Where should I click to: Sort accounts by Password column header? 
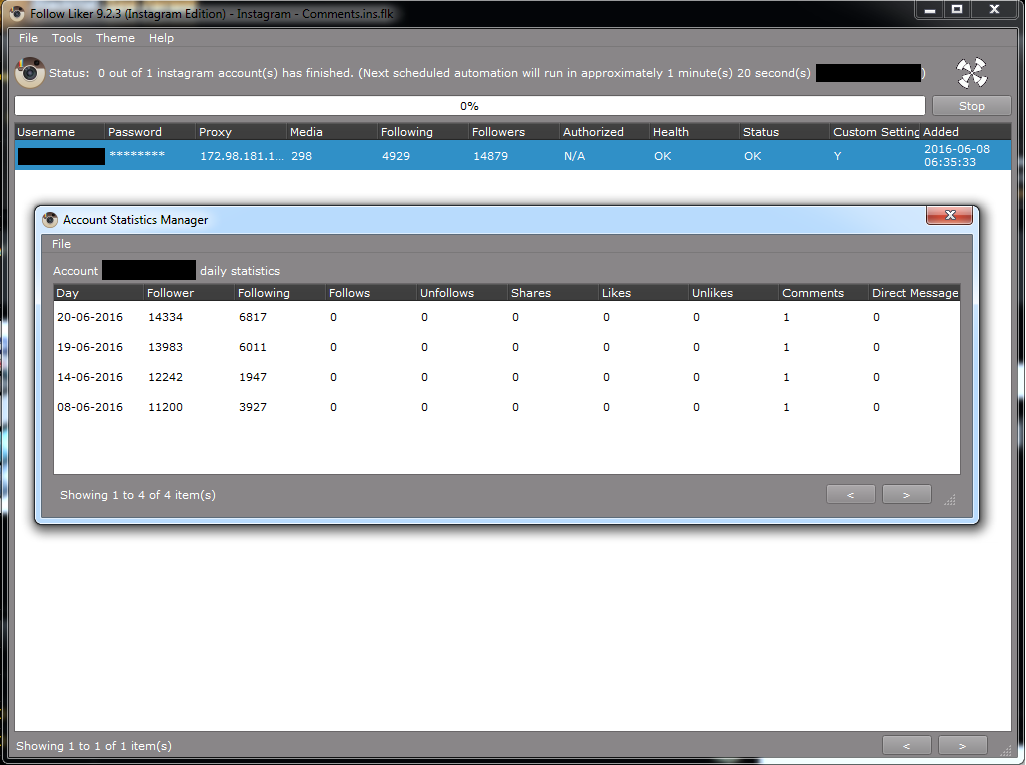(x=149, y=132)
